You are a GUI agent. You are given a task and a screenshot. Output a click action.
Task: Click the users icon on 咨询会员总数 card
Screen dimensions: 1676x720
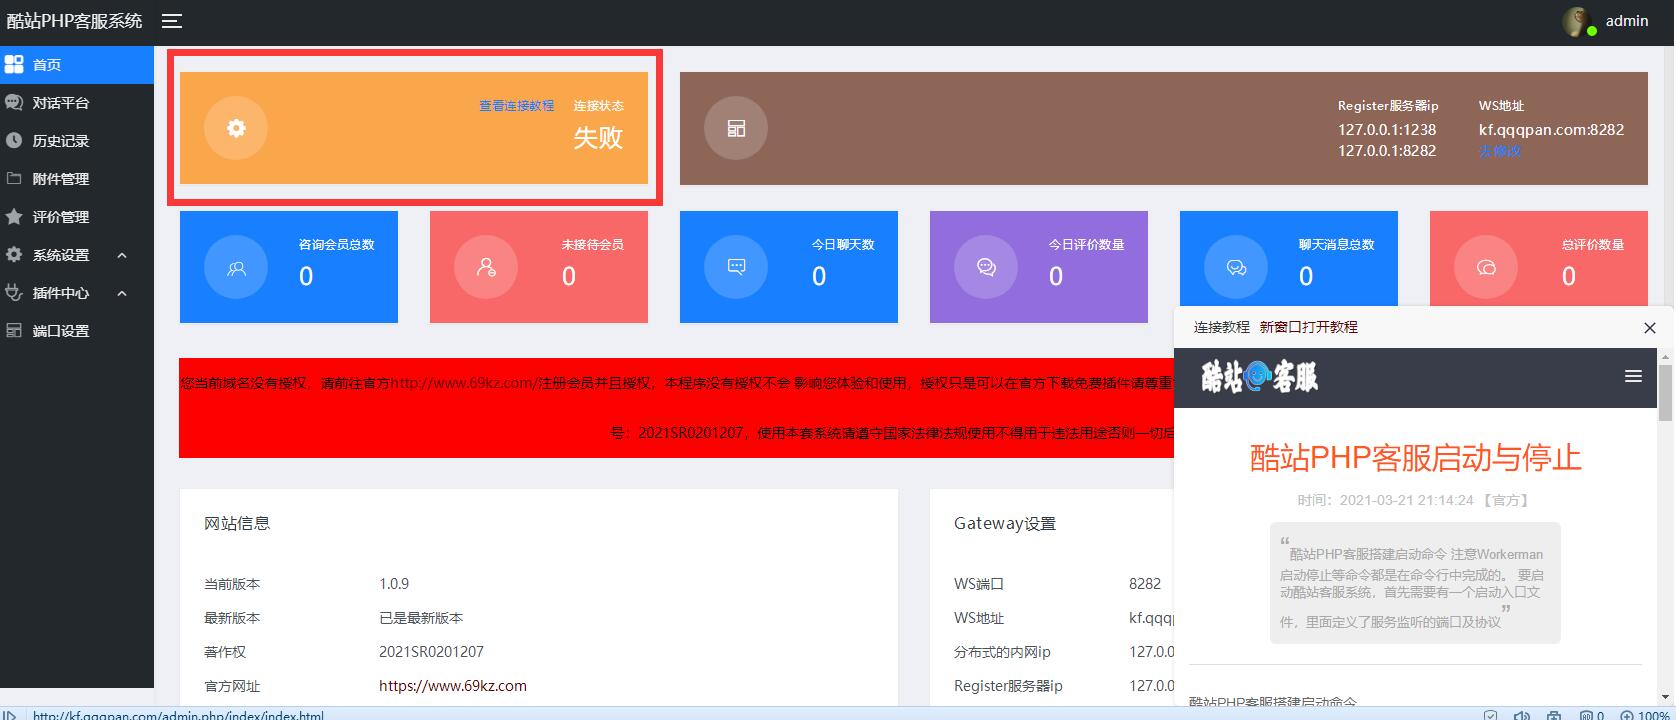tap(236, 267)
